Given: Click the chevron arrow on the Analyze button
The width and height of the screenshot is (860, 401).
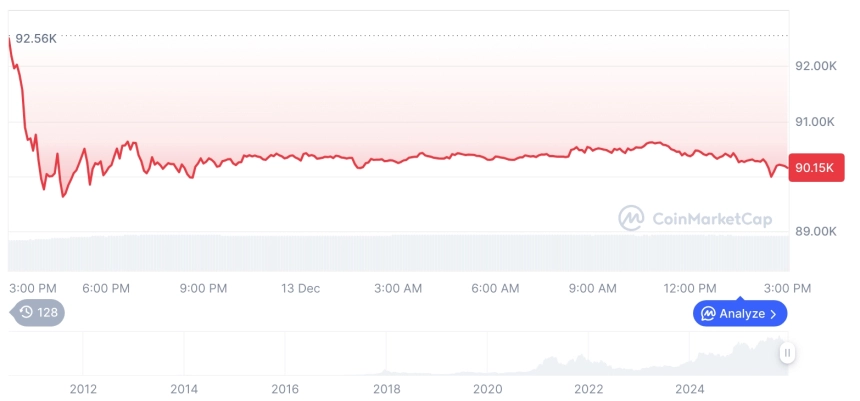Looking at the screenshot, I should tap(773, 314).
